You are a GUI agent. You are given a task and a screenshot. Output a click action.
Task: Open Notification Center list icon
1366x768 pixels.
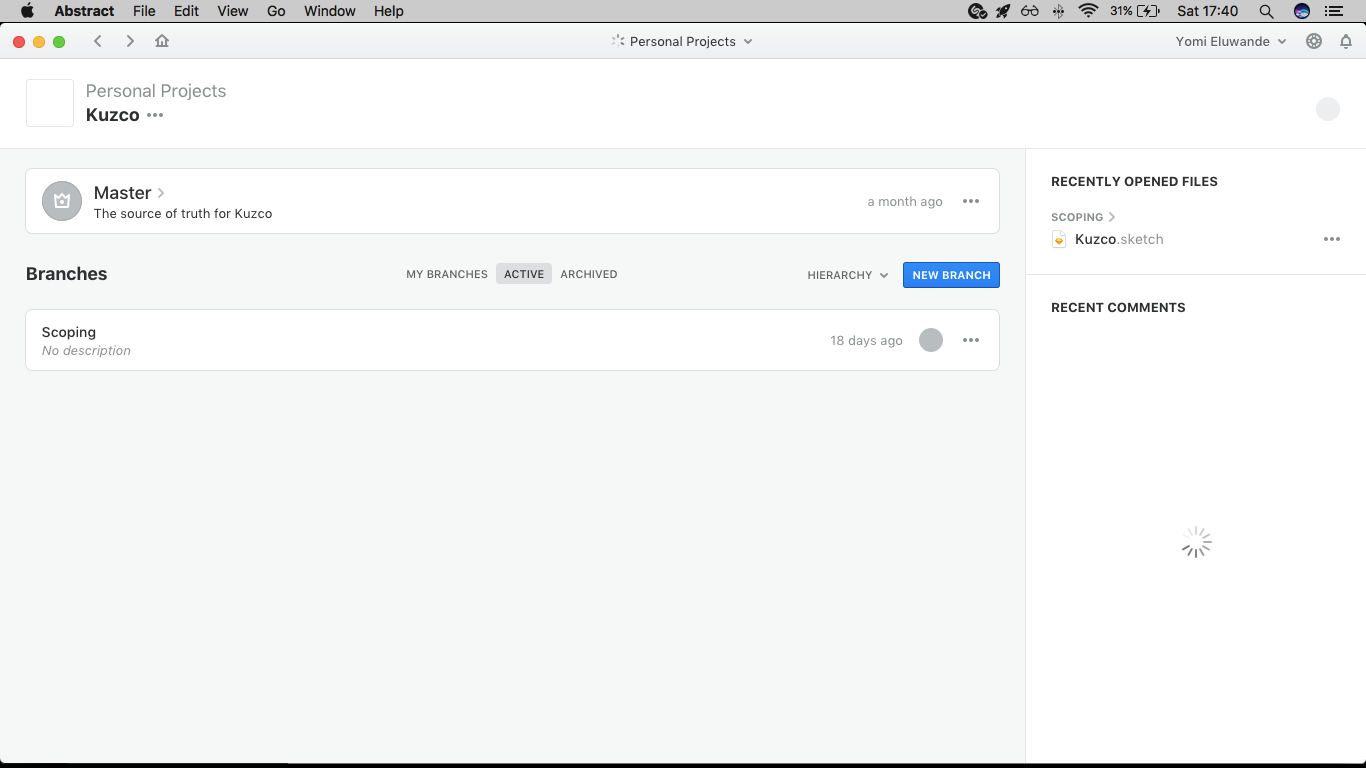(x=1333, y=11)
